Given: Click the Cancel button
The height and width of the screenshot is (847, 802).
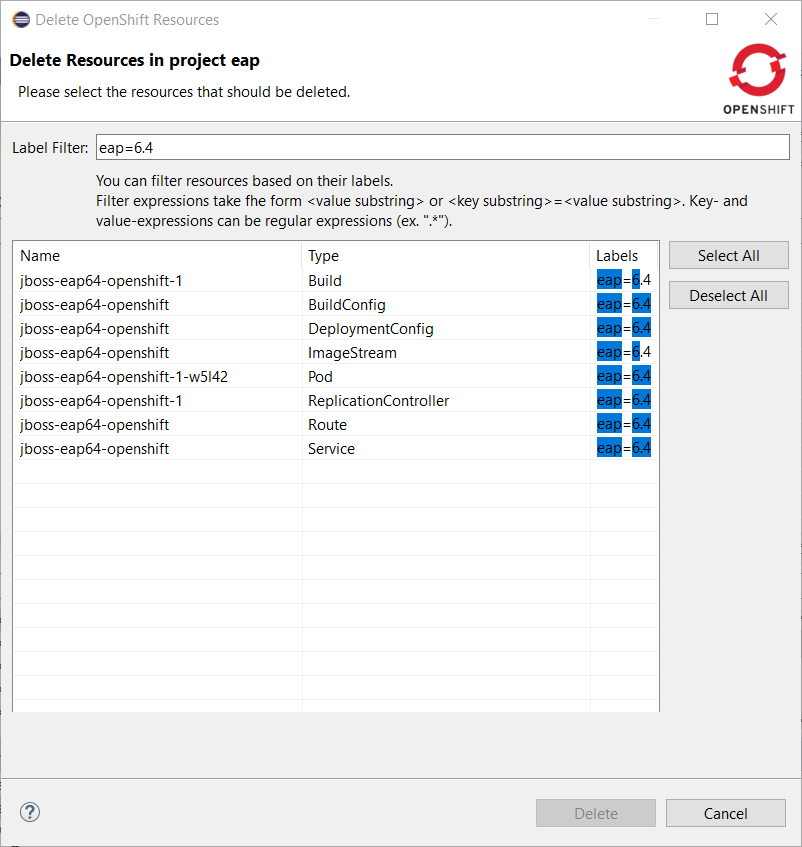Looking at the screenshot, I should pyautogui.click(x=725, y=813).
